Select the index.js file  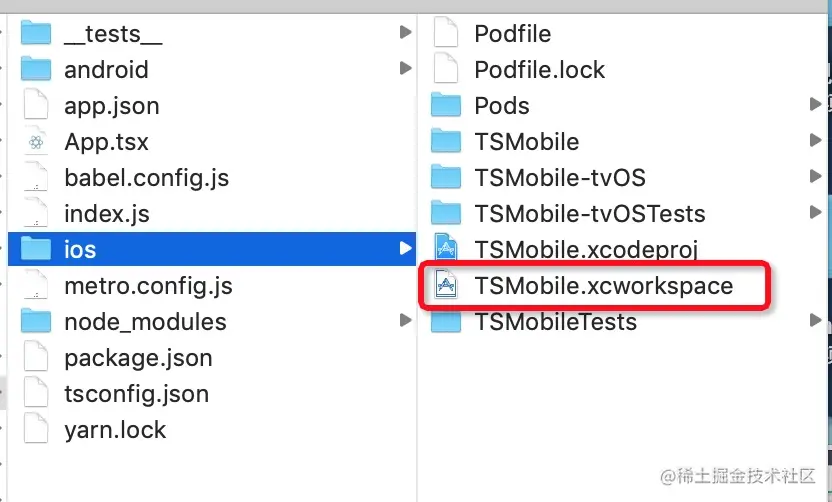pyautogui.click(x=107, y=214)
